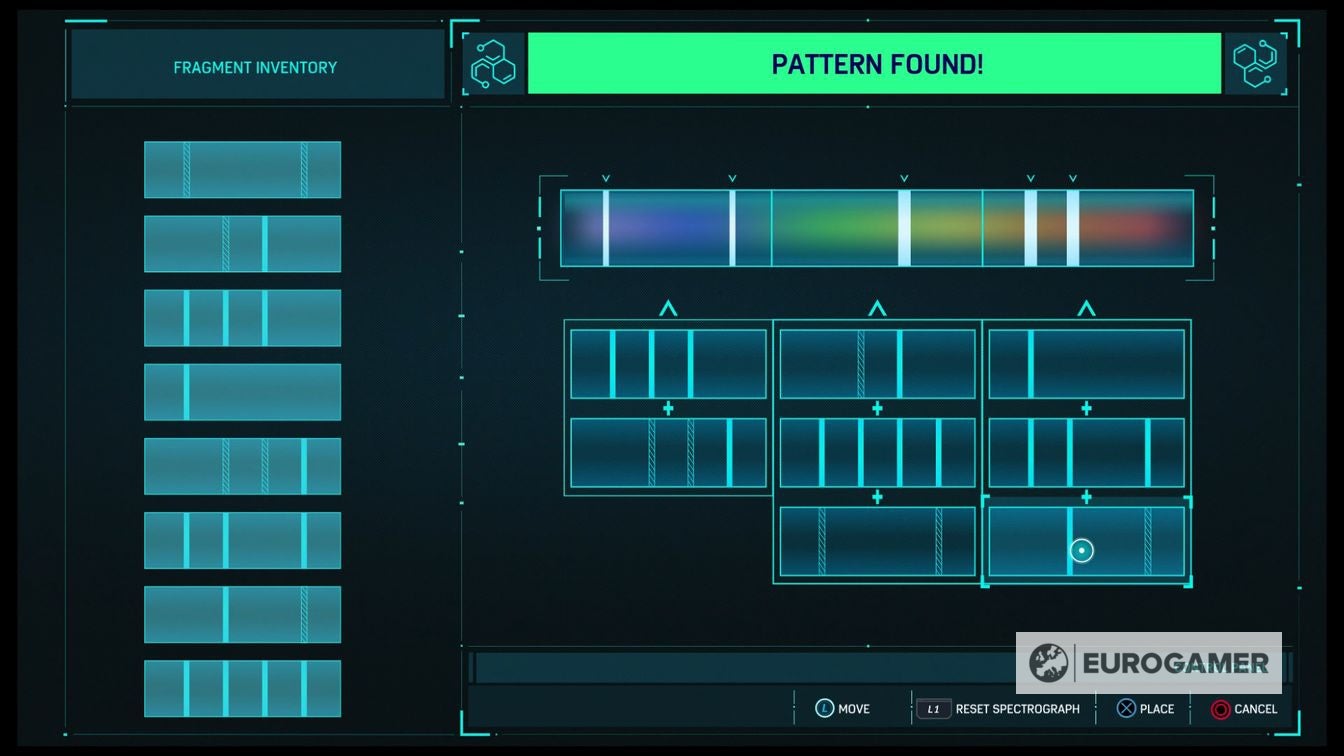Image resolution: width=1344 pixels, height=756 pixels.
Task: Click the circular cursor on the selected fragment
Action: click(x=1081, y=550)
